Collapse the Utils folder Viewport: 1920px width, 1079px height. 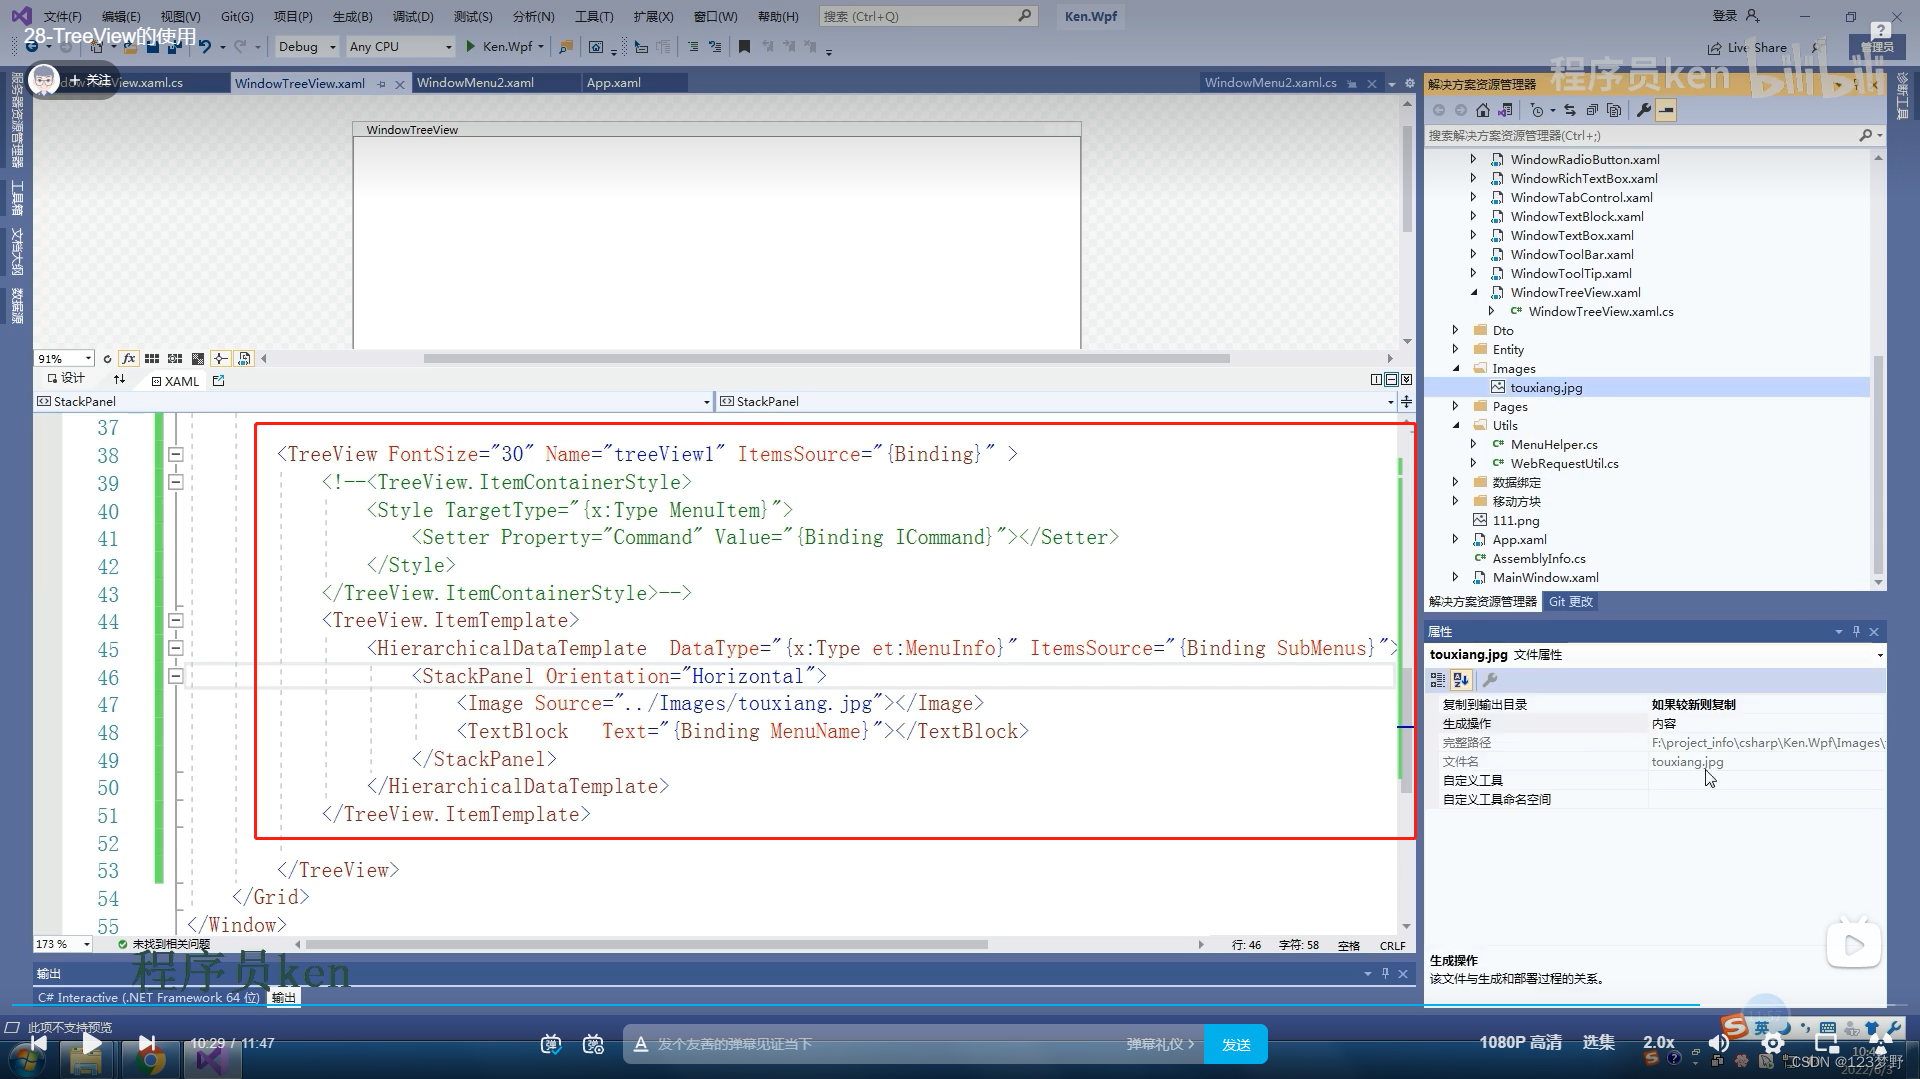1455,425
